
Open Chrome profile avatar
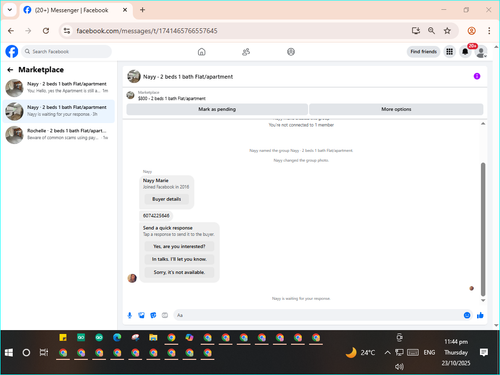pyautogui.click(x=471, y=31)
